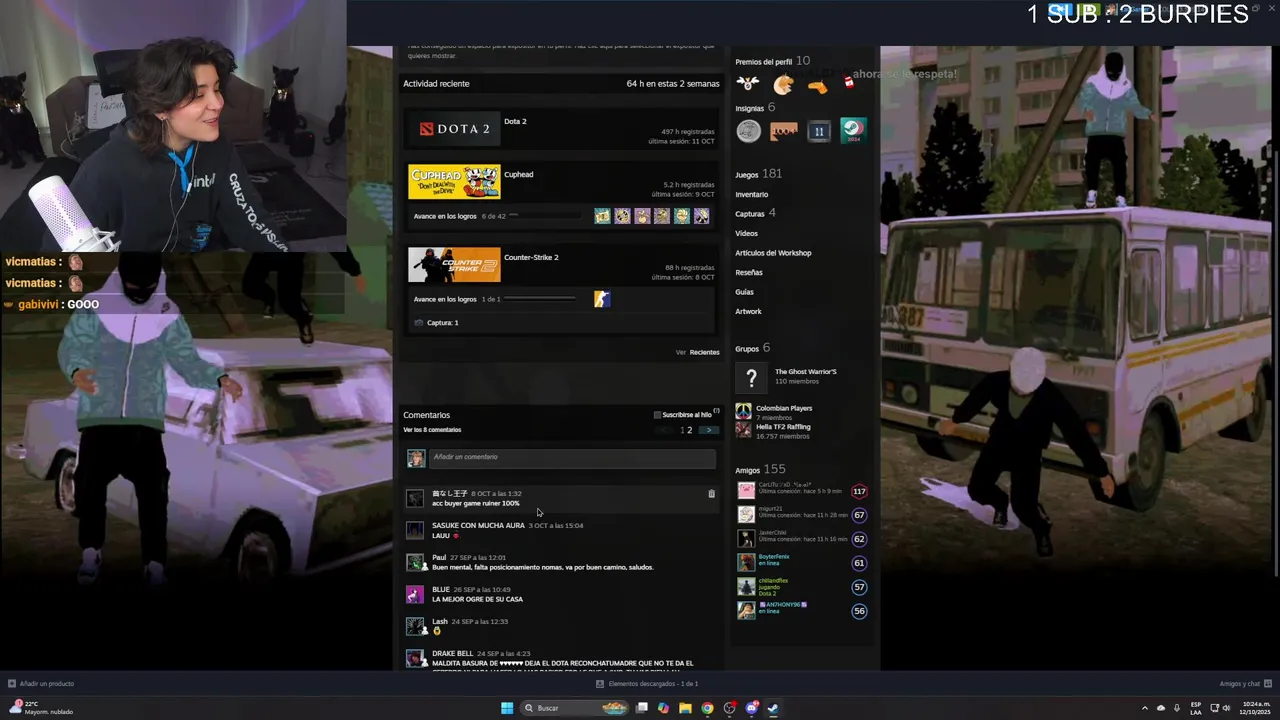Viewport: 1280px width, 720px height.
Task: Open Videos link
Action: point(747,233)
